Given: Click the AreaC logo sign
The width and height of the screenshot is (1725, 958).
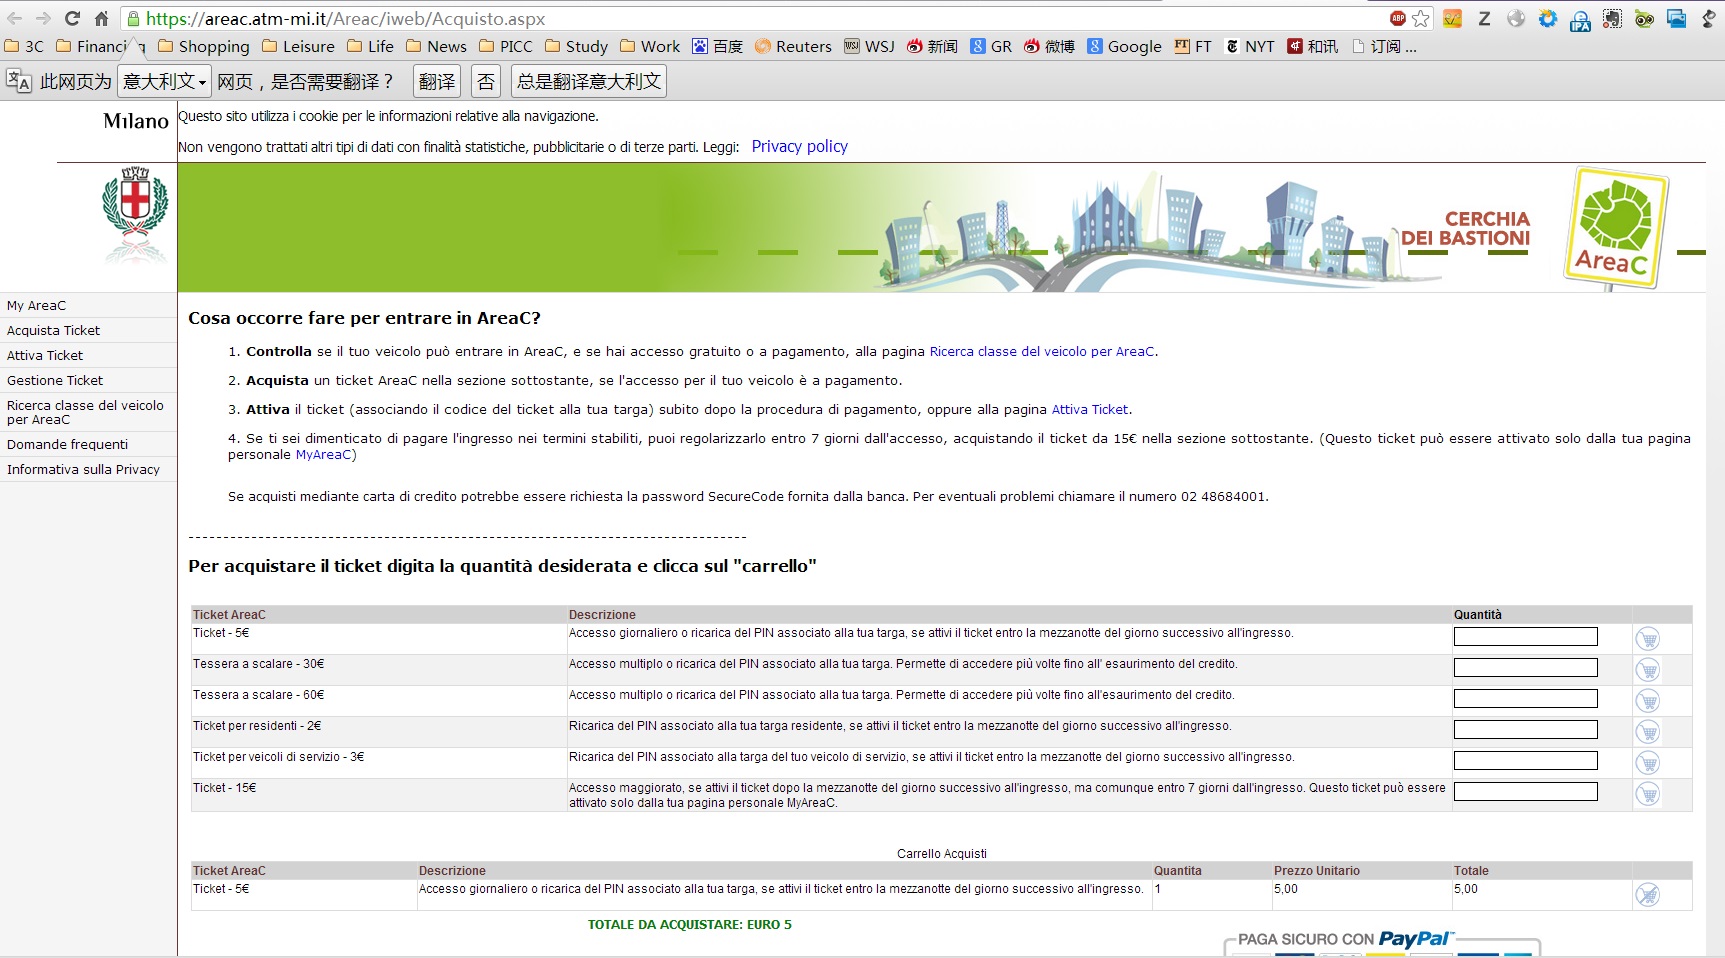Looking at the screenshot, I should pyautogui.click(x=1614, y=229).
